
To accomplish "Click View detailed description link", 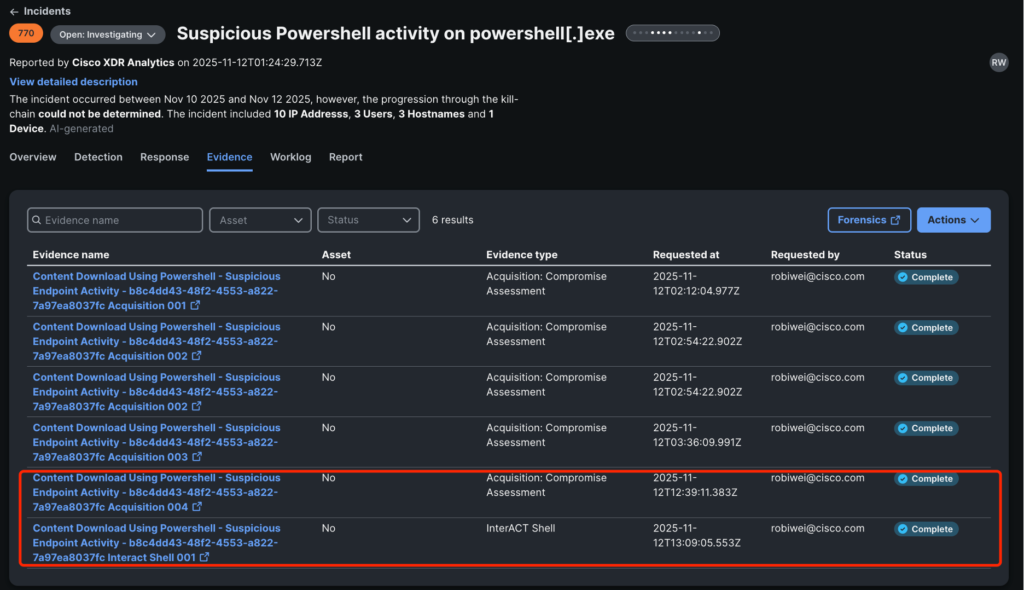I will [x=73, y=82].
